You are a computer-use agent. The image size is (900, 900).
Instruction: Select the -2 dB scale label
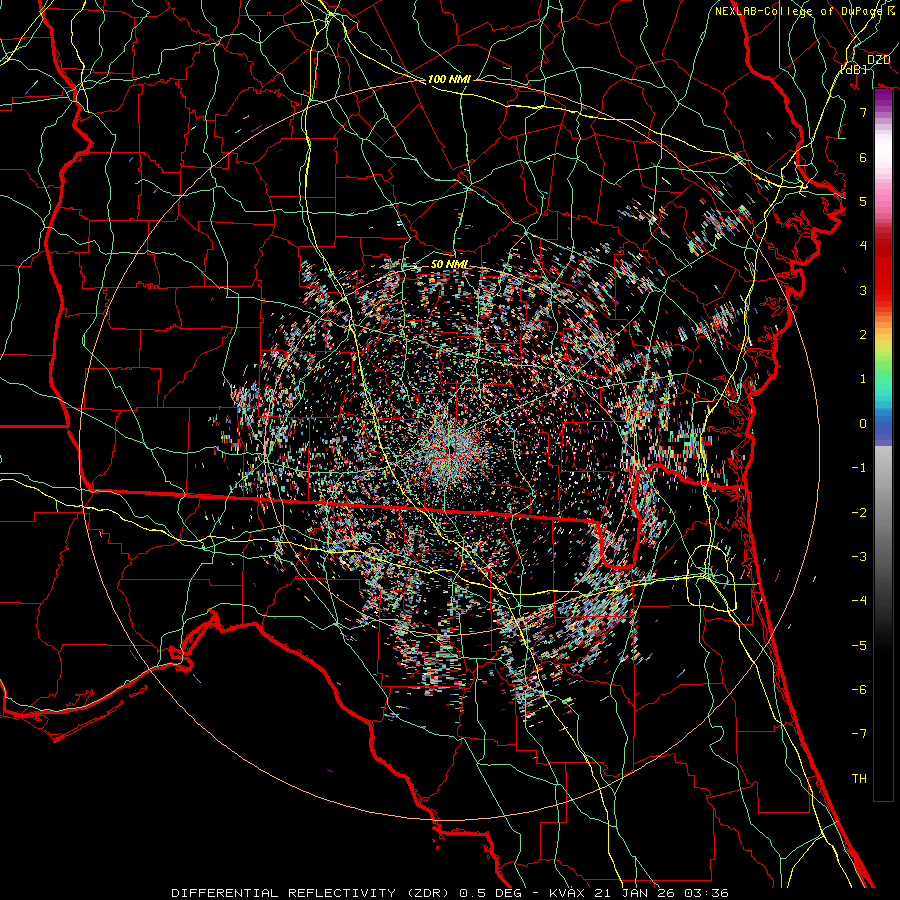[859, 513]
